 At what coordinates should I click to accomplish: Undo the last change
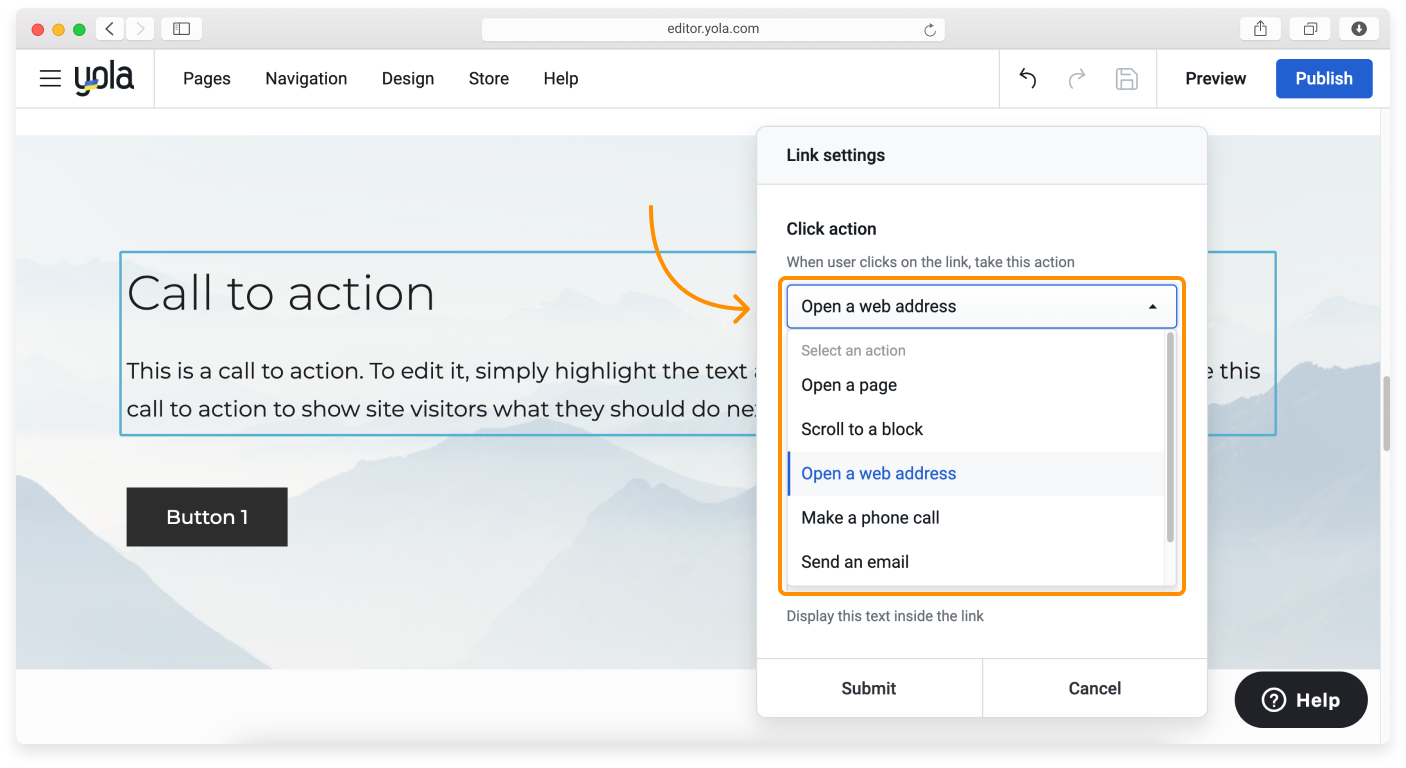coord(1027,78)
